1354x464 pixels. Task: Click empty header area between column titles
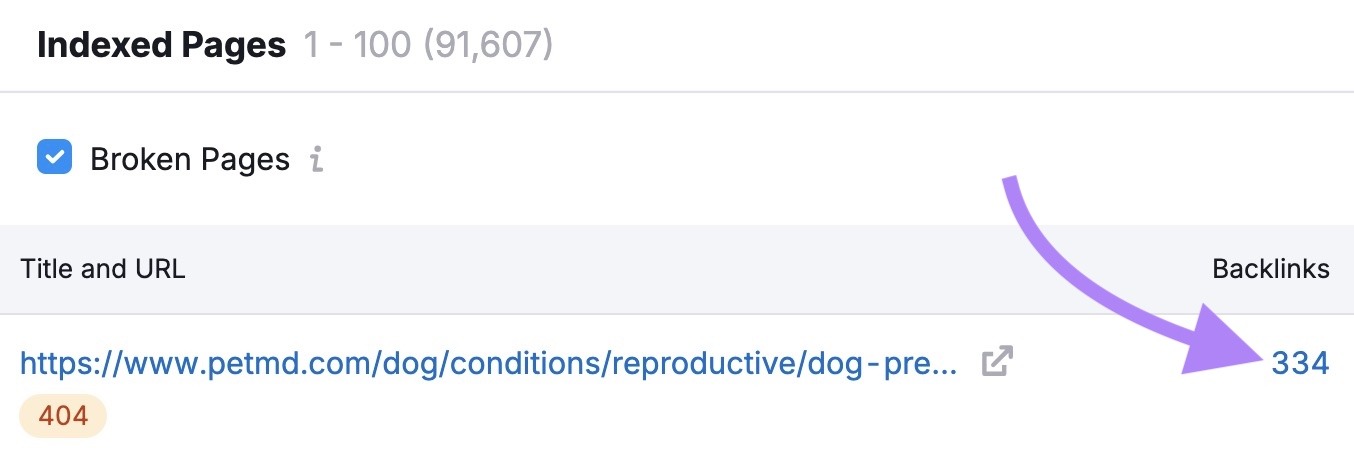click(700, 269)
